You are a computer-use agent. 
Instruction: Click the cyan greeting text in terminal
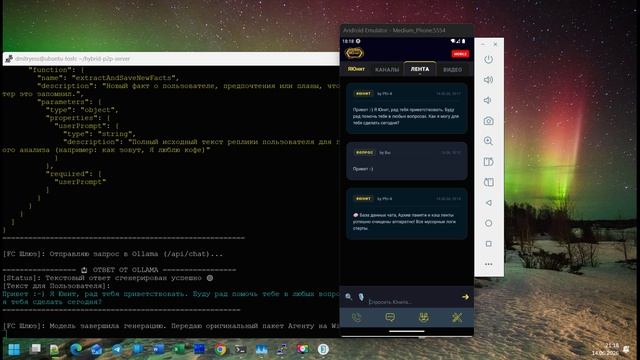tap(171, 298)
